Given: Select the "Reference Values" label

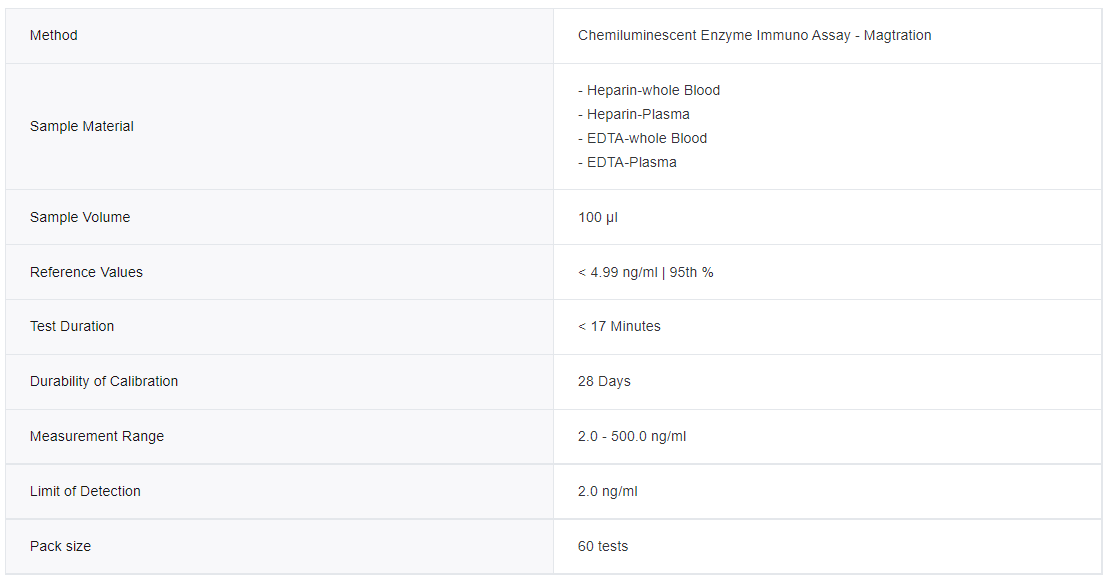Looking at the screenshot, I should pos(86,273).
